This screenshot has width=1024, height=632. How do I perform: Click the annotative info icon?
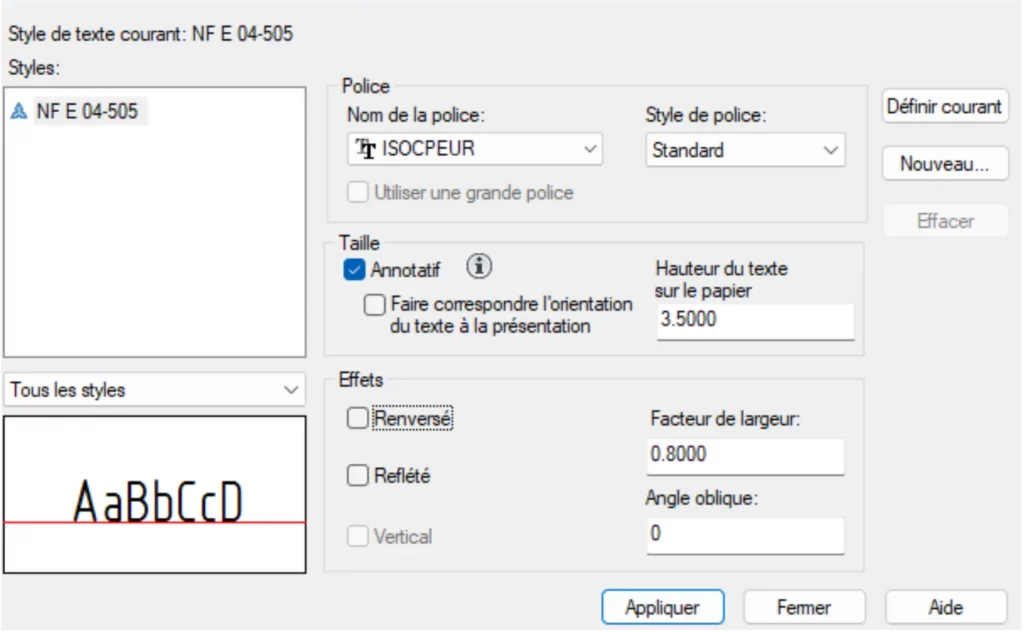pyautogui.click(x=481, y=267)
